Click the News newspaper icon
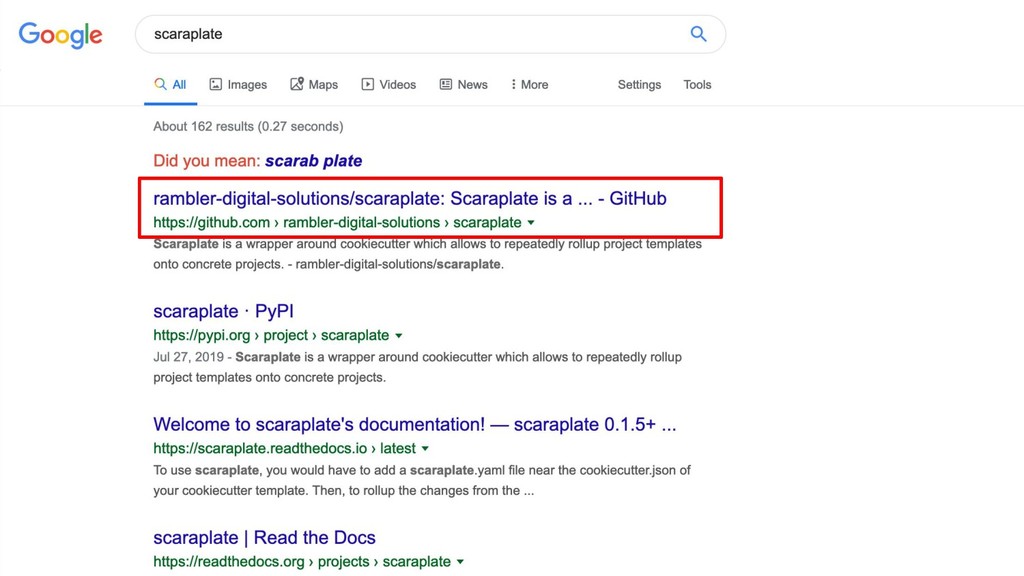Screen dimensions: 1024x576 pyautogui.click(x=445, y=84)
